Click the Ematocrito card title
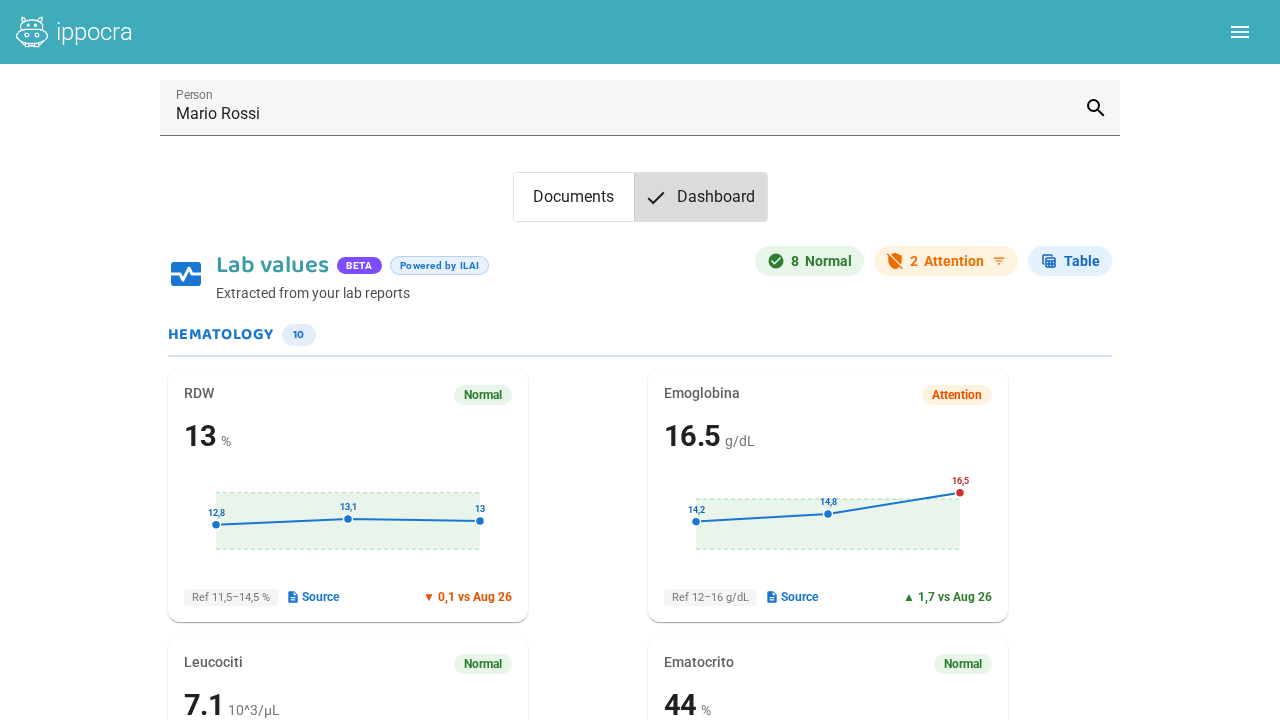 click(x=699, y=662)
